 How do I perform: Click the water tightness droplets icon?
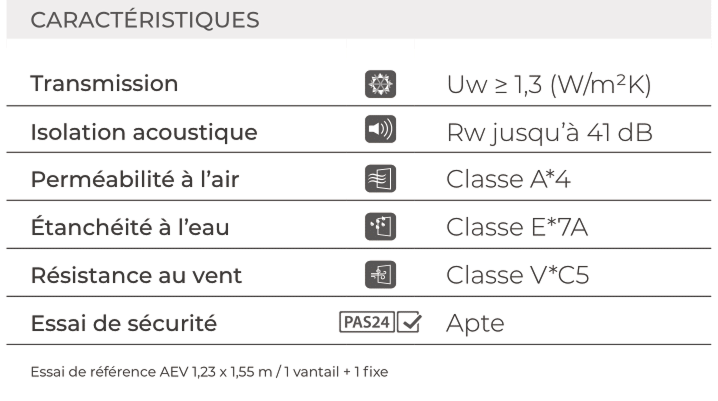380,227
